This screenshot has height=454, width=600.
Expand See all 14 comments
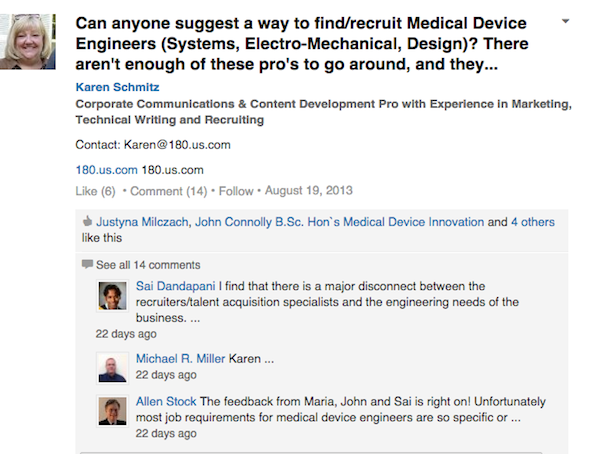pyautogui.click(x=148, y=265)
